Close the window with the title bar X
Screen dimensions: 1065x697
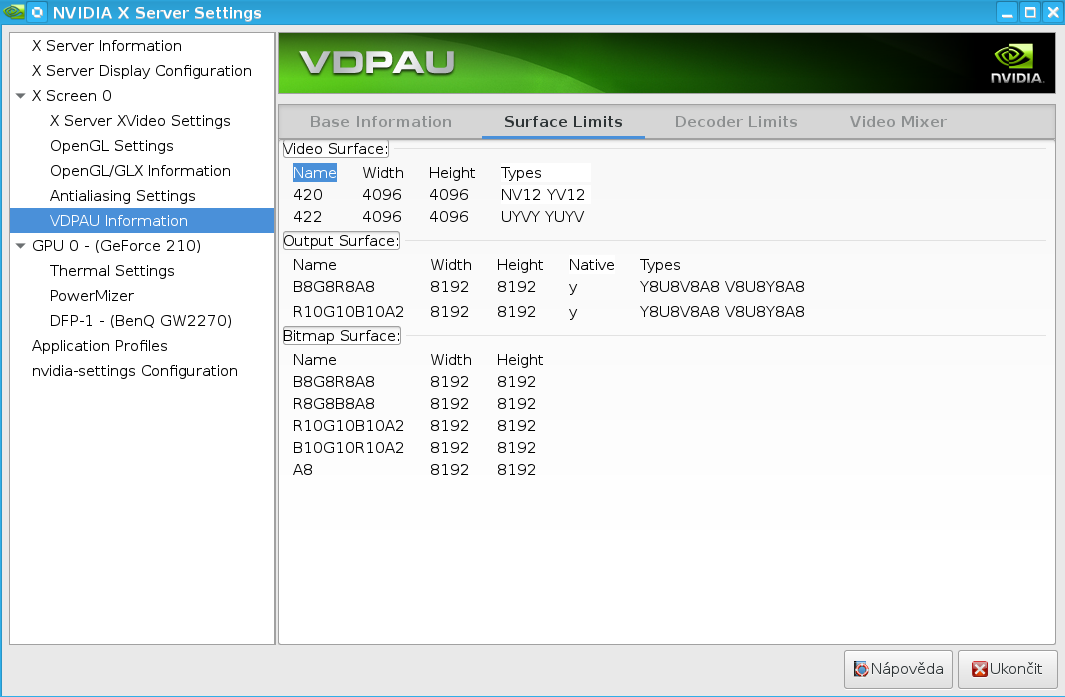click(1053, 13)
